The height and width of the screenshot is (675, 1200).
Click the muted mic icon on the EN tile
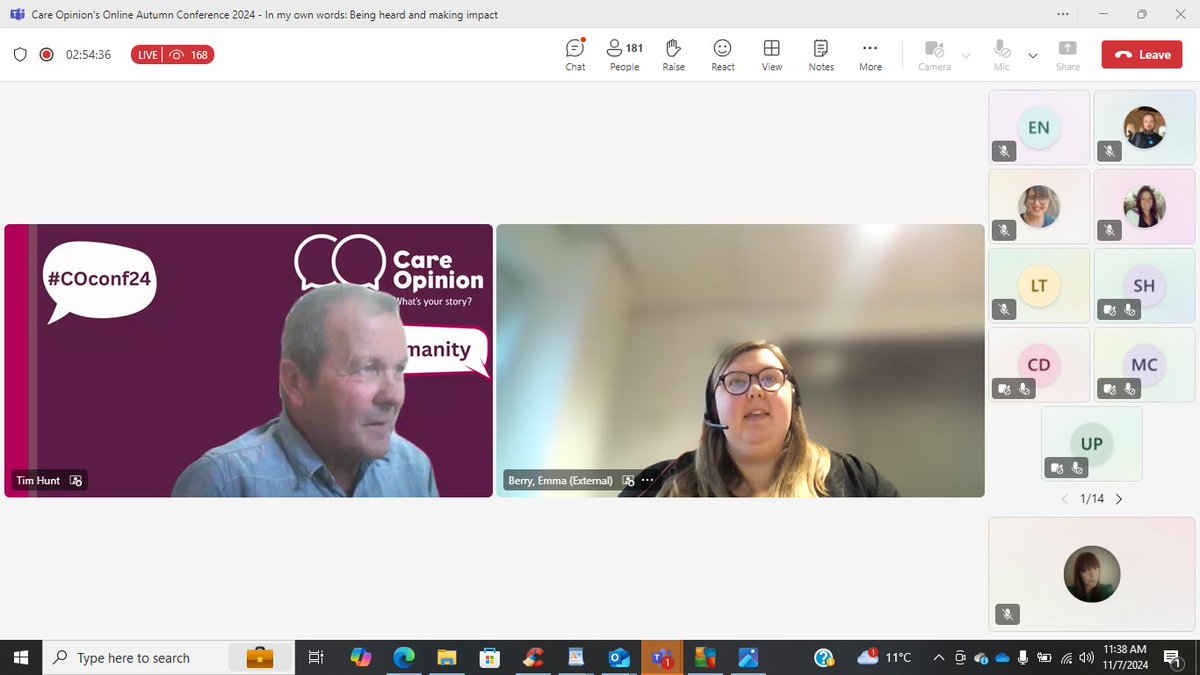(x=1004, y=151)
